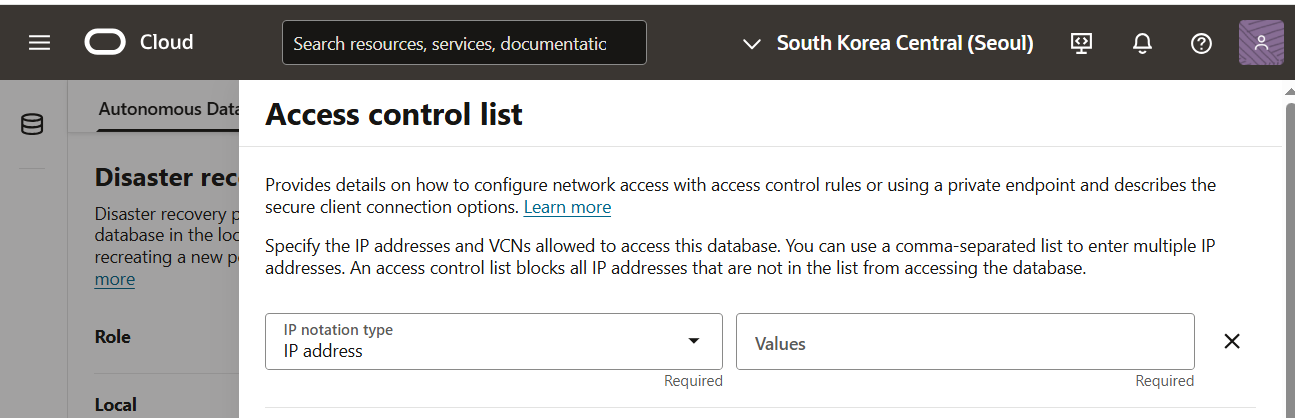Click the panel scrollbar up arrow
Viewport: 1295px width, 418px height.
point(1288,92)
